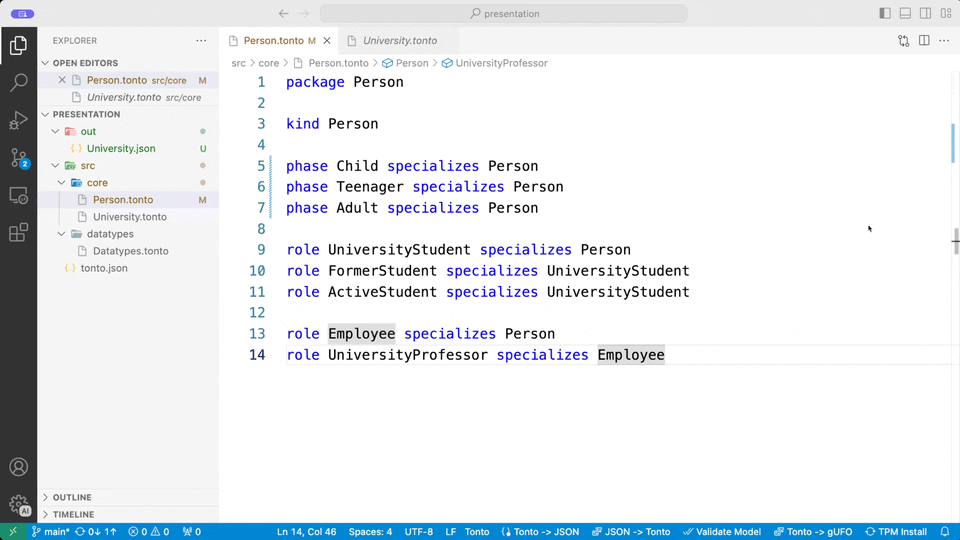Toggle secondary side bar visibility

pos(925,13)
